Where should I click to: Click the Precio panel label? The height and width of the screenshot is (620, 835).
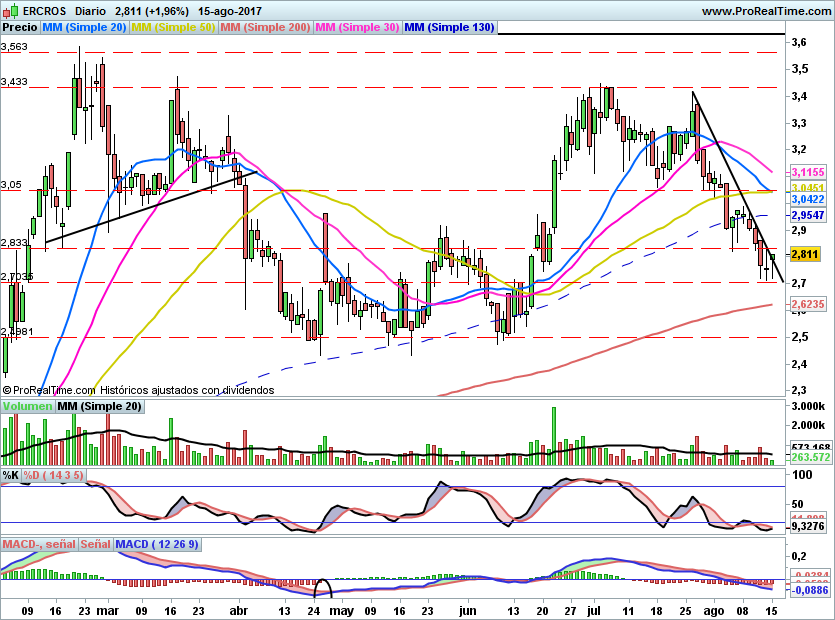[20, 28]
